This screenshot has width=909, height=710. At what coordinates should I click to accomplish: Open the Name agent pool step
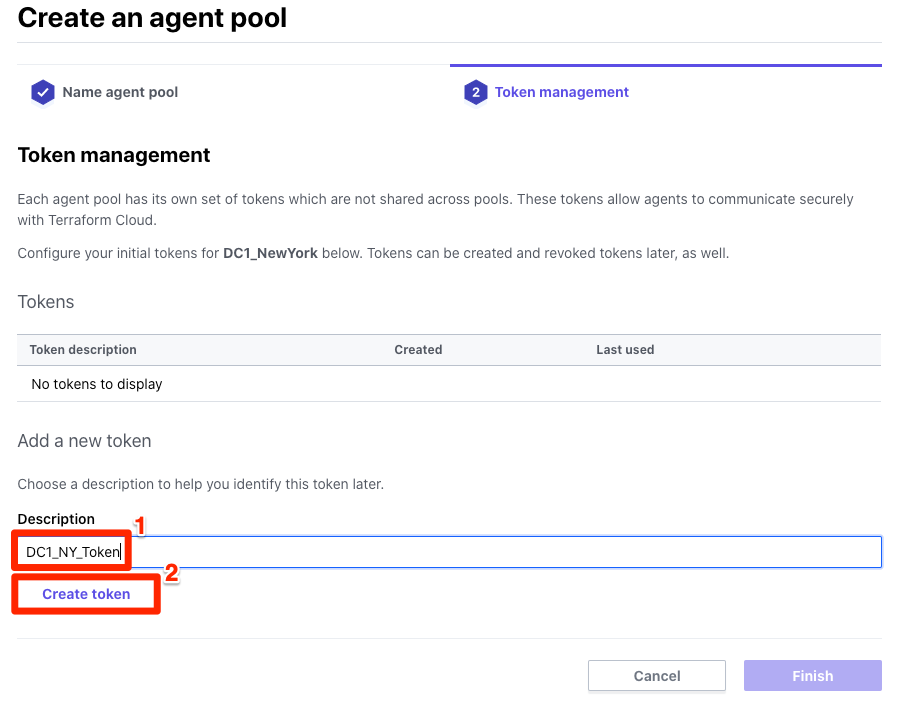(x=120, y=92)
